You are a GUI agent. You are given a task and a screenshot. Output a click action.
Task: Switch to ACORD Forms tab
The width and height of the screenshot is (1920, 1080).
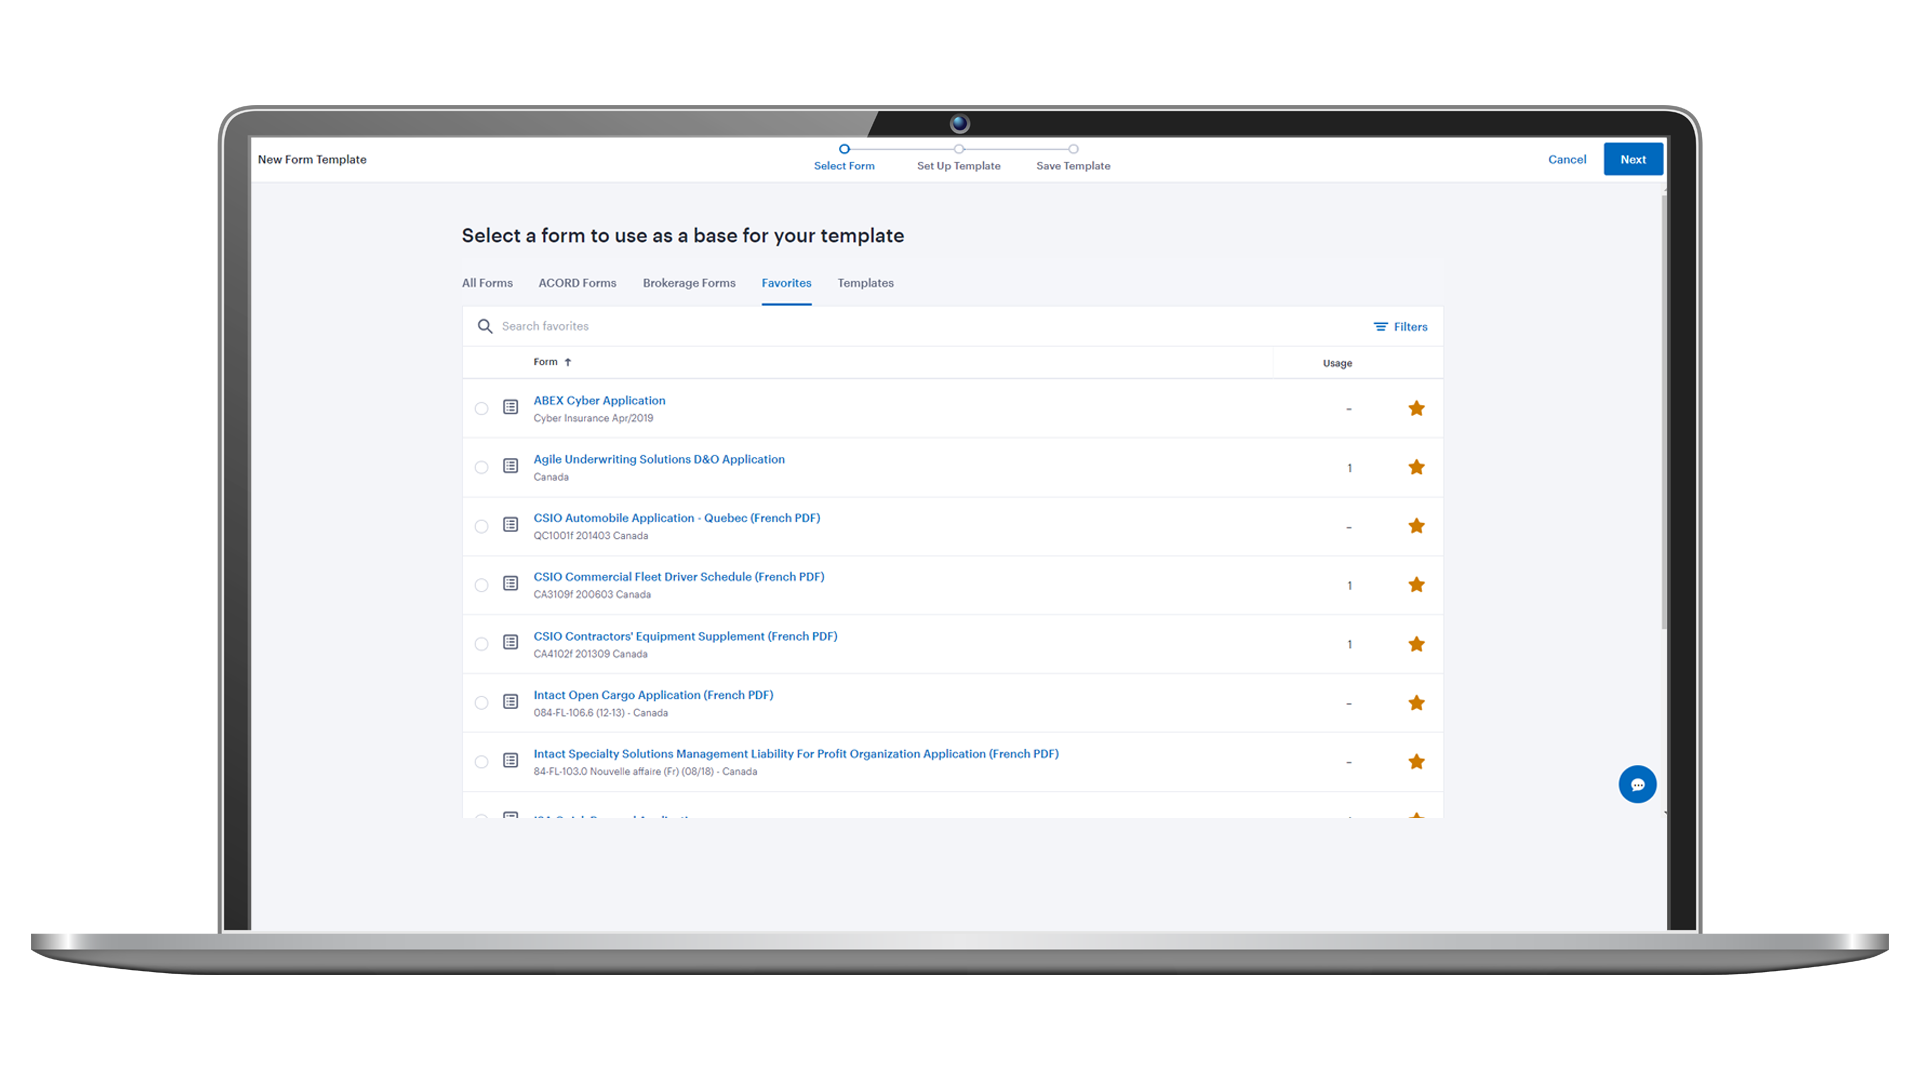click(577, 283)
